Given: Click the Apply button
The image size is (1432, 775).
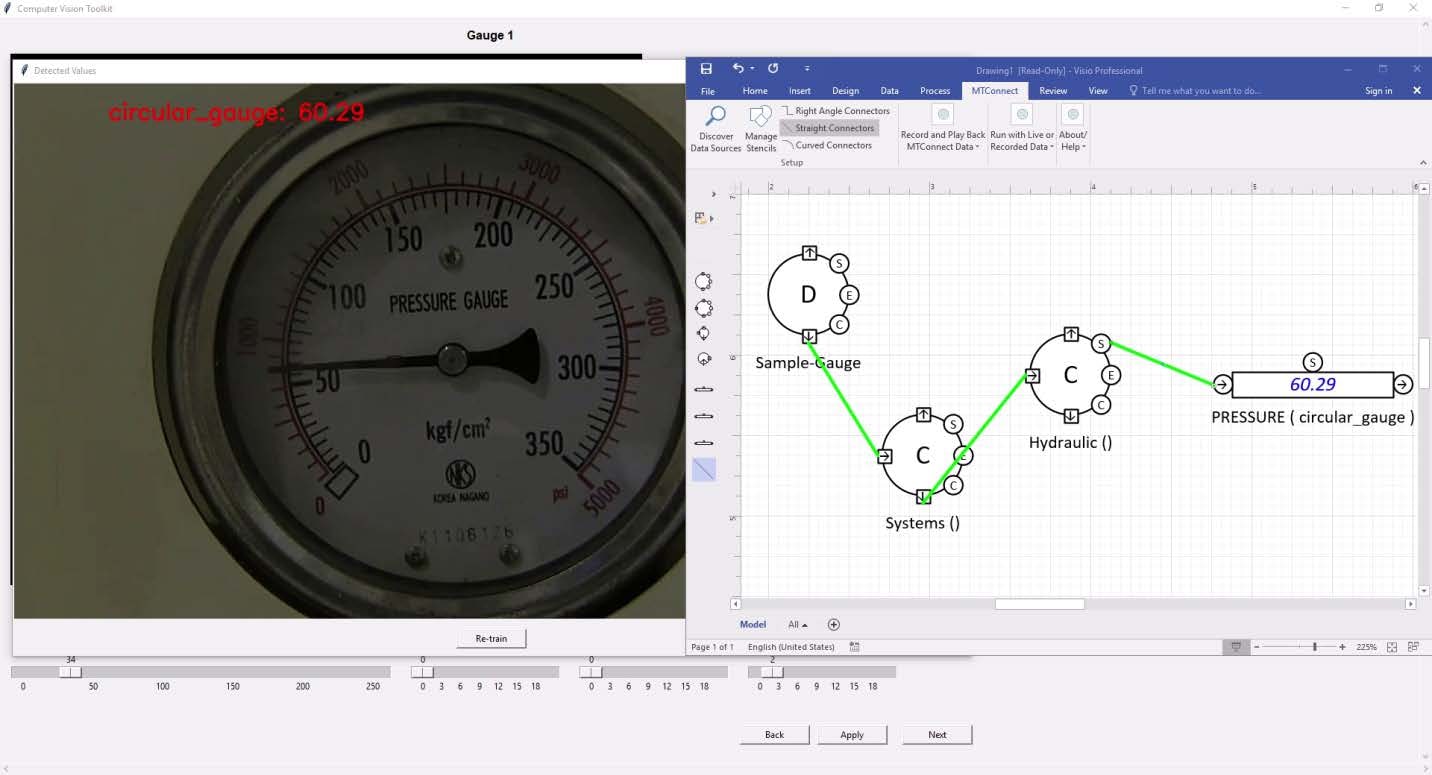Looking at the screenshot, I should point(852,735).
